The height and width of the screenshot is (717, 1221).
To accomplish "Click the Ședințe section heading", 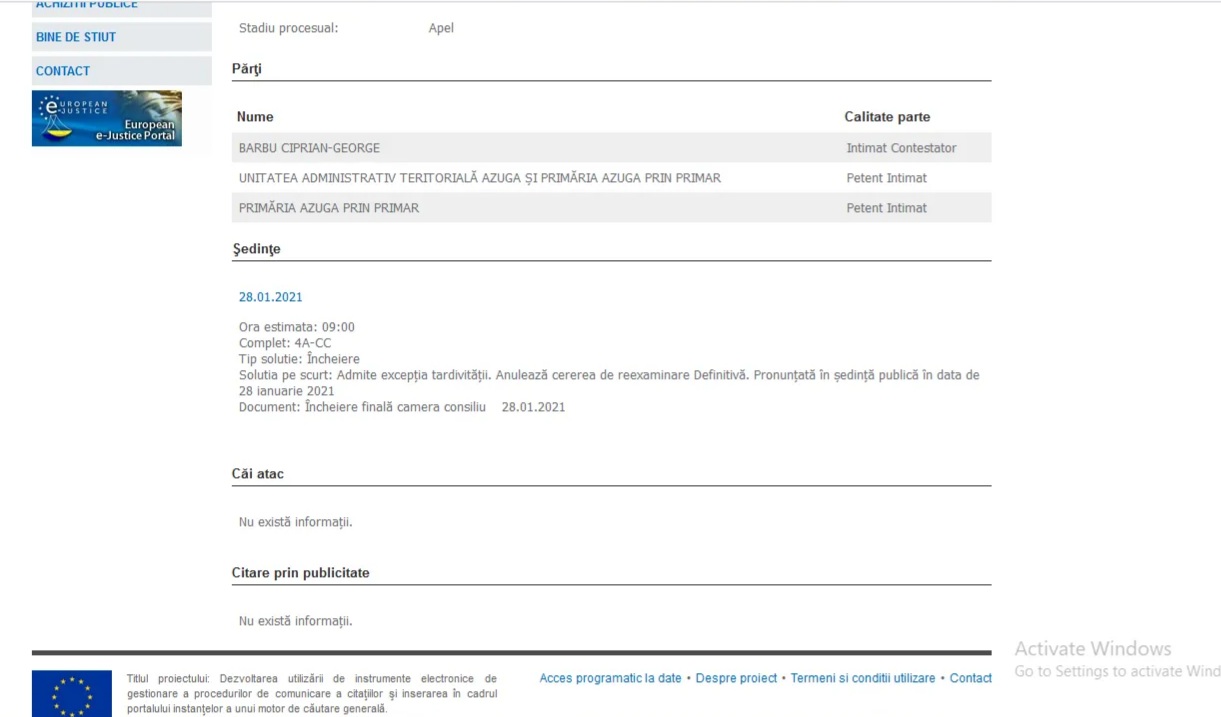I will tap(256, 249).
